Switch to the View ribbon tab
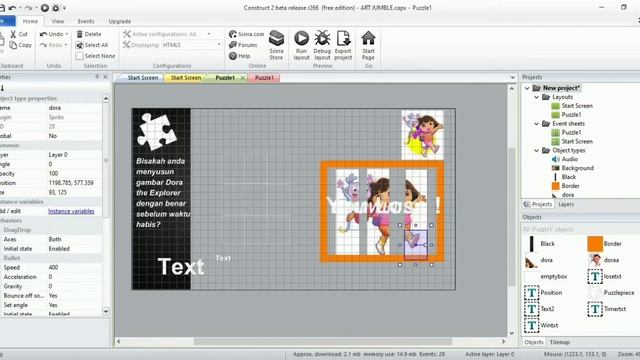 coord(58,21)
